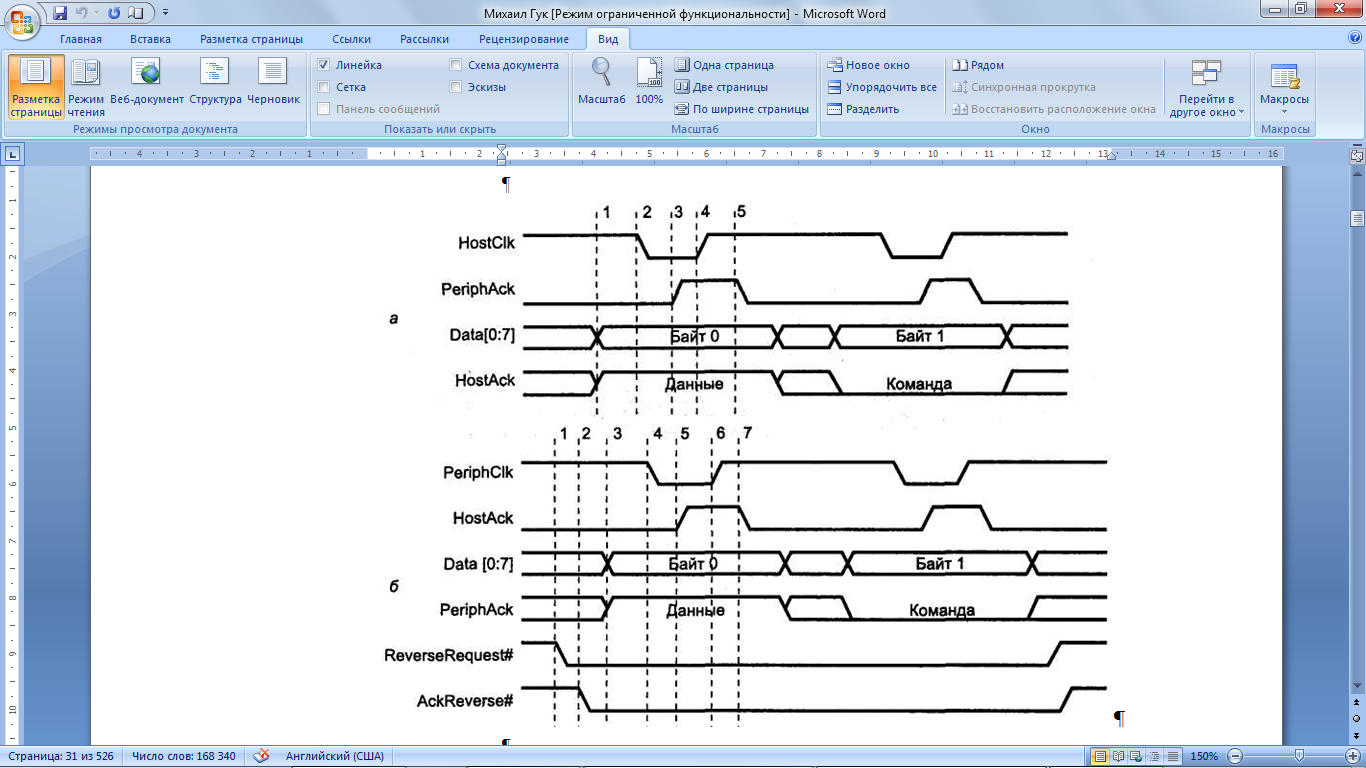Open the ribbon tab Разметка страницы

(251, 39)
